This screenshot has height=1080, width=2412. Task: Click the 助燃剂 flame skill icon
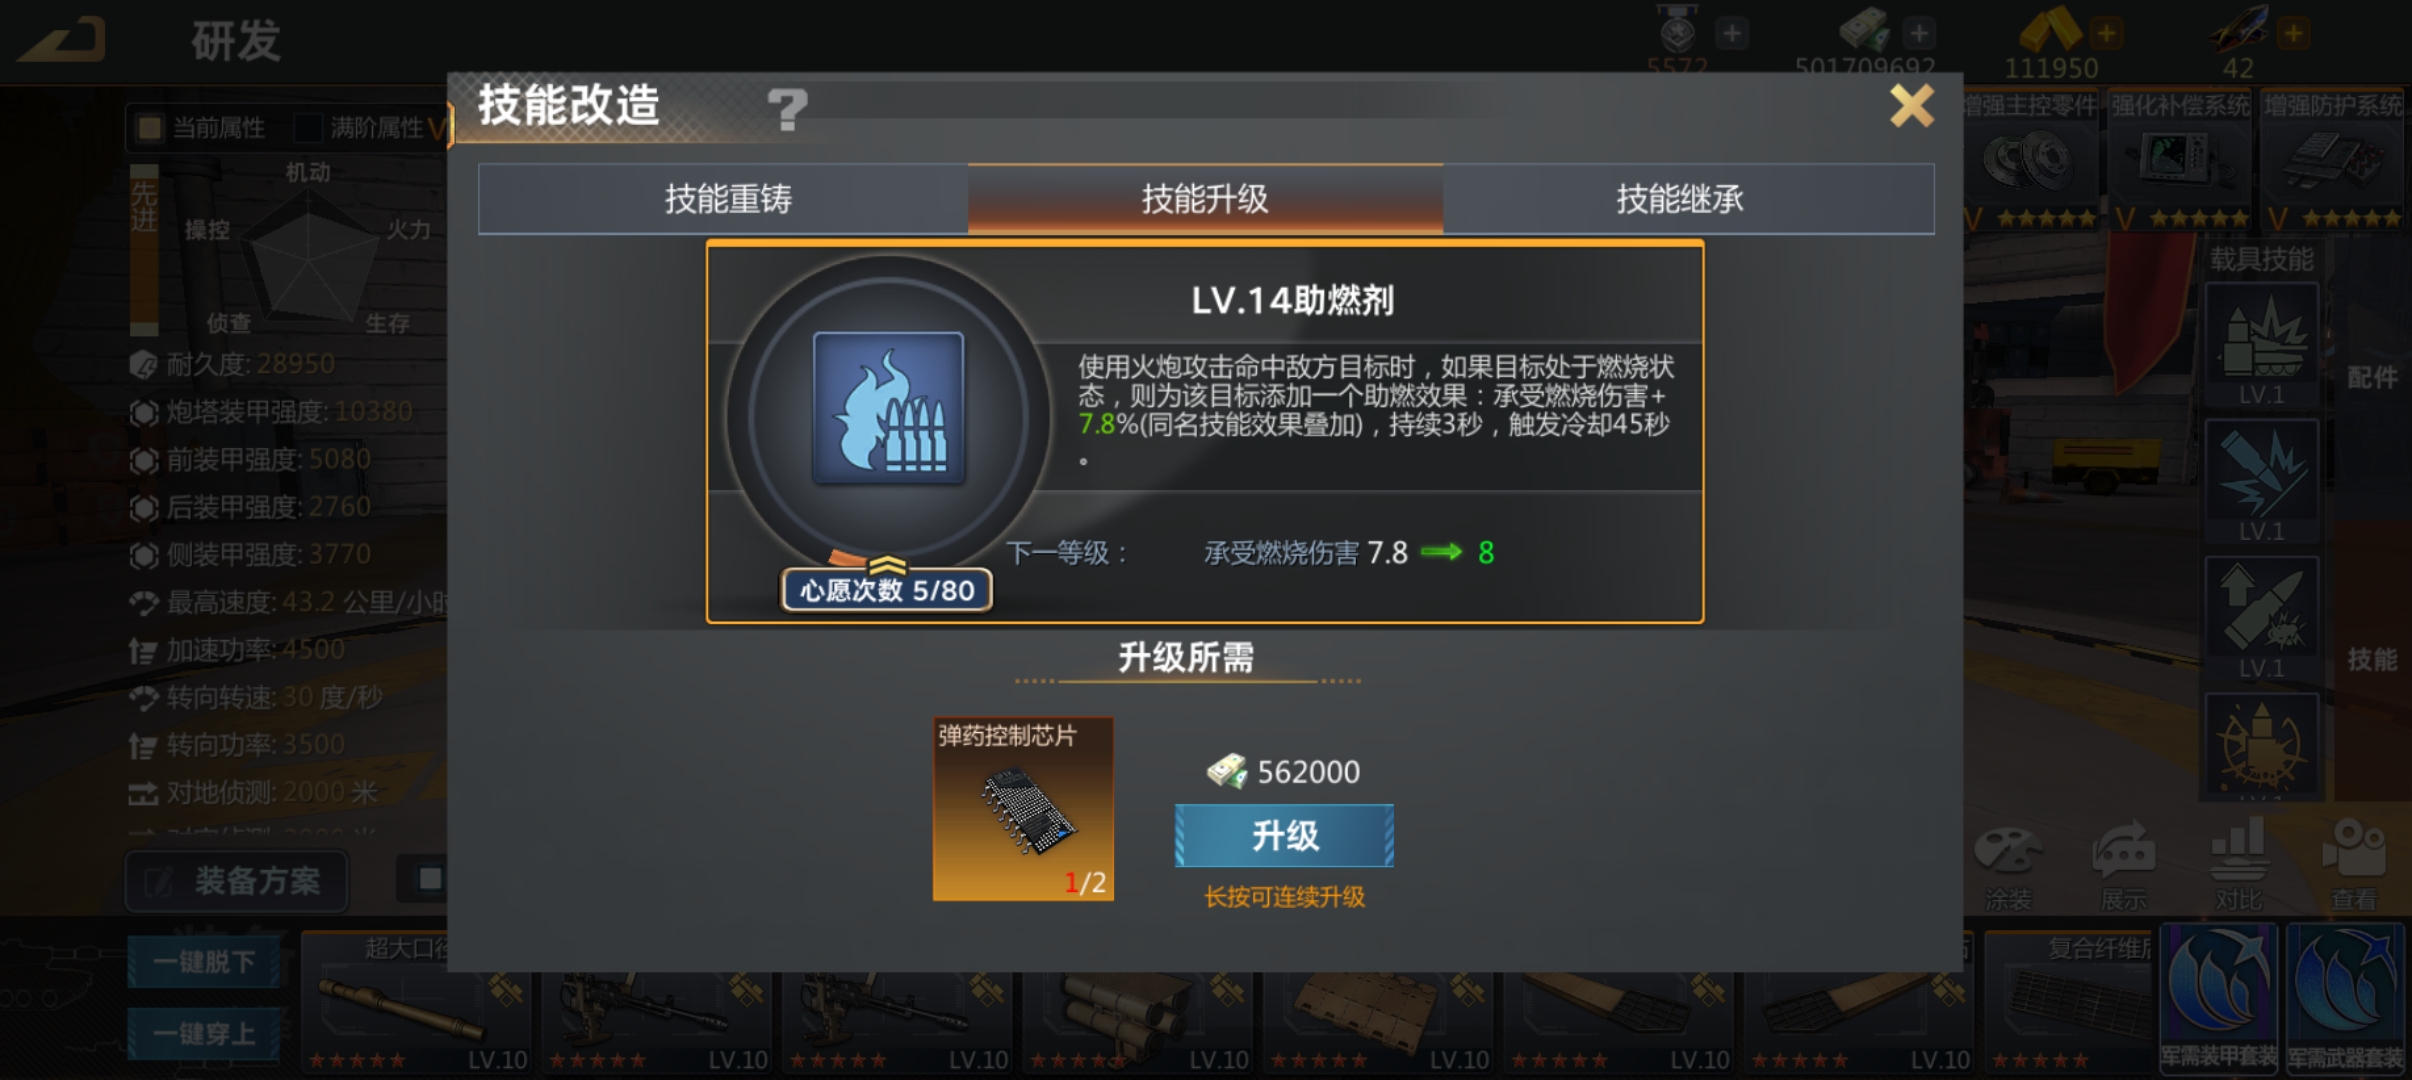pyautogui.click(x=888, y=408)
